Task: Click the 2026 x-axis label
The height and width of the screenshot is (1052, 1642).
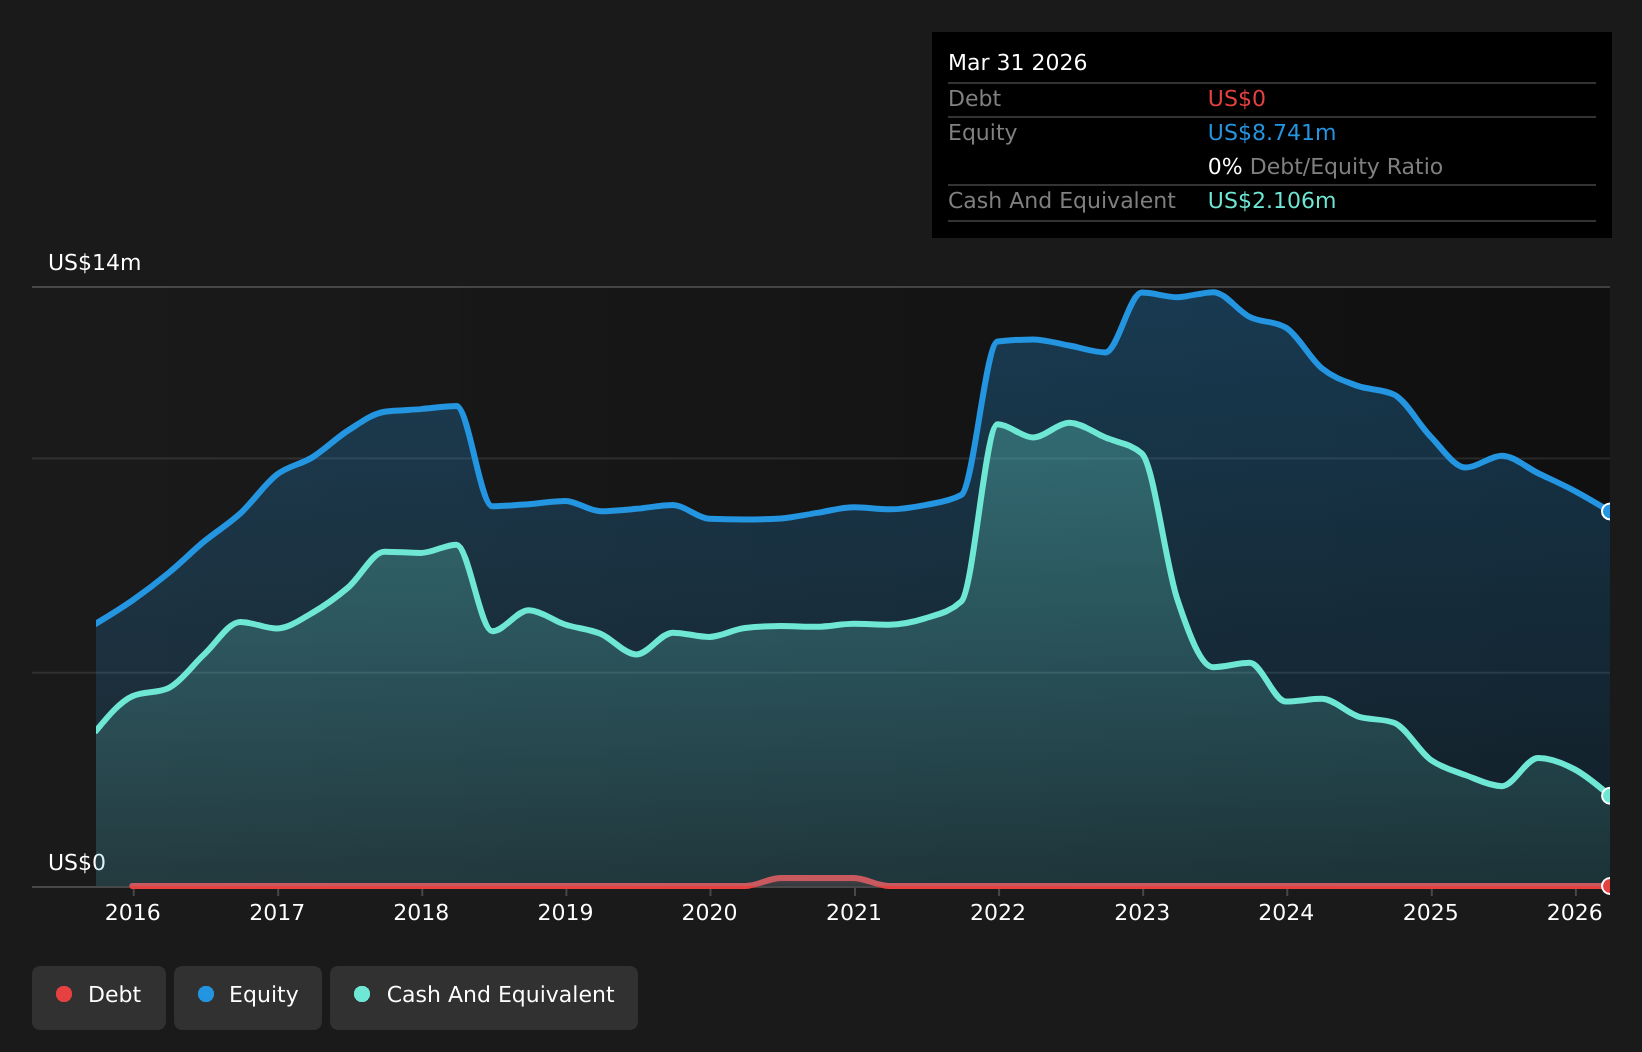Action: coord(1575,913)
